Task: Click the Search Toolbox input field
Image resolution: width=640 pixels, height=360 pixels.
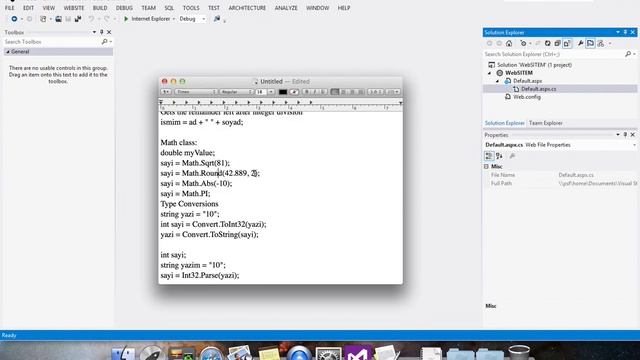Action: tap(51, 42)
